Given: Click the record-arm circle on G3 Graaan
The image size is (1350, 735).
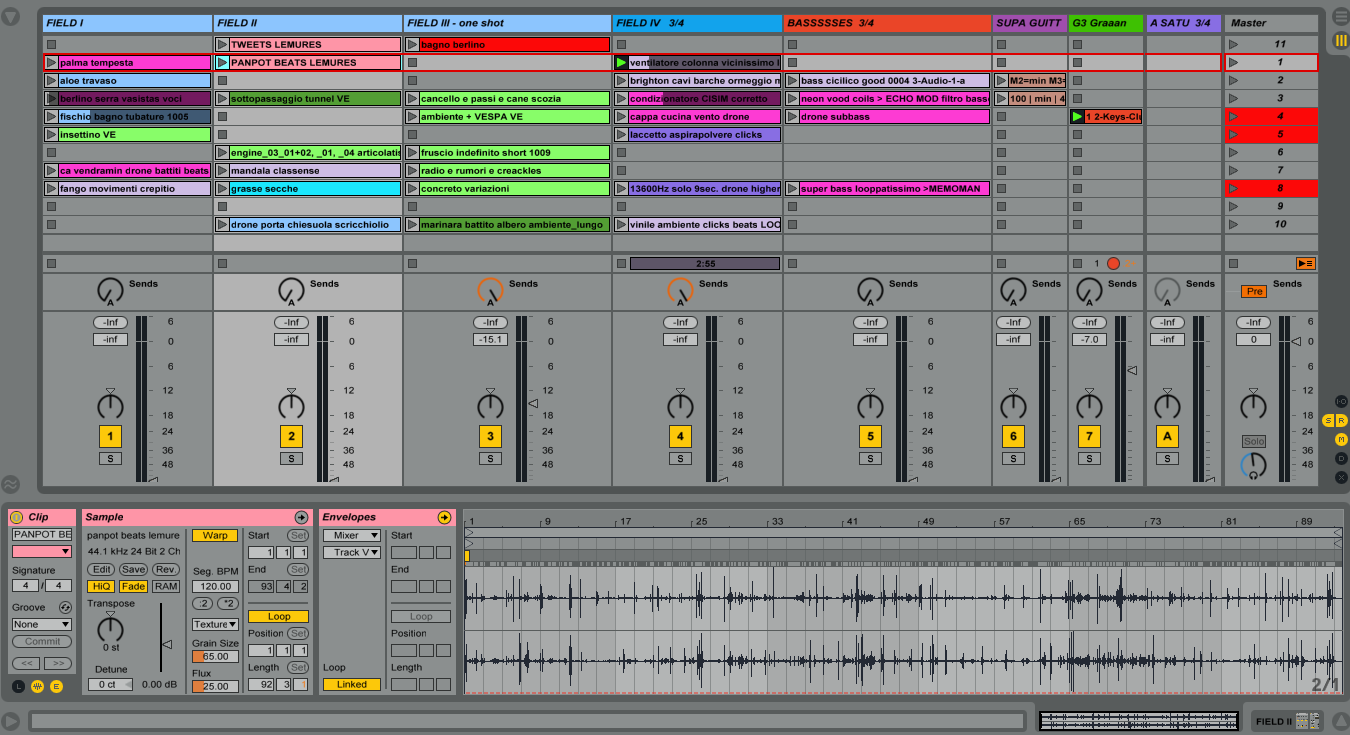Looking at the screenshot, I should (1113, 264).
